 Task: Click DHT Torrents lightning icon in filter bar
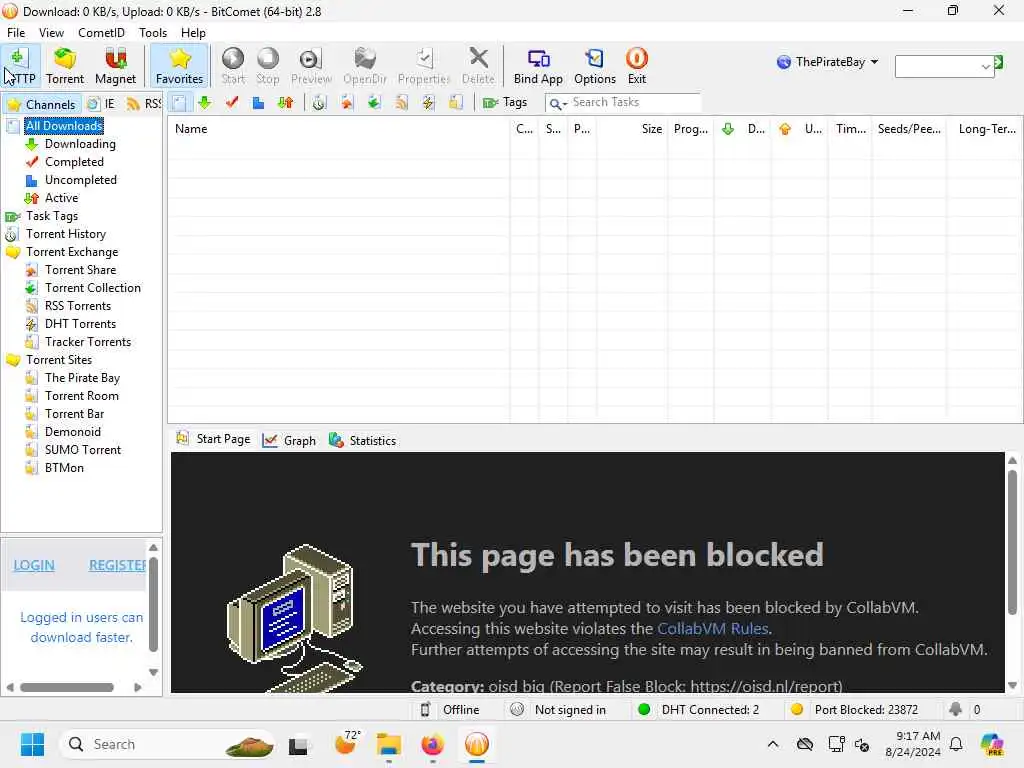428,103
